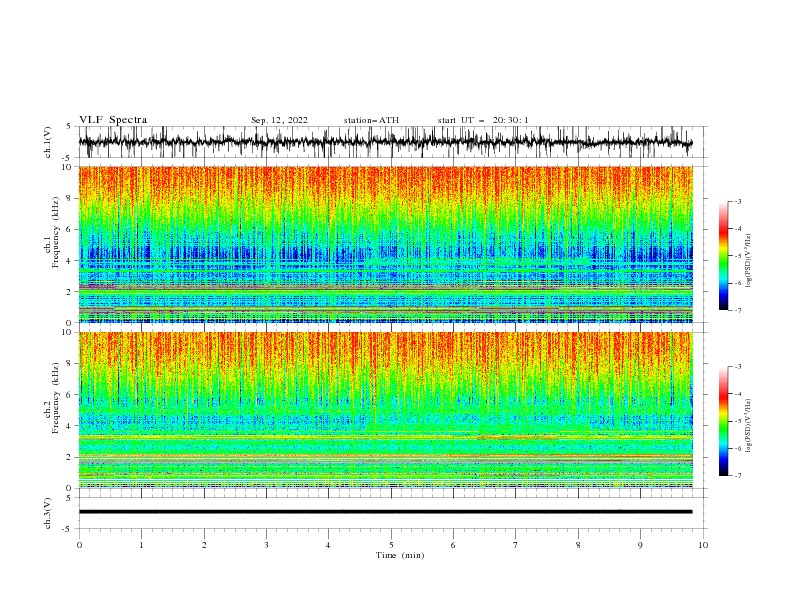Select the "start UT = 20:30:1" header text
This screenshot has height=612, width=792.
point(483,120)
